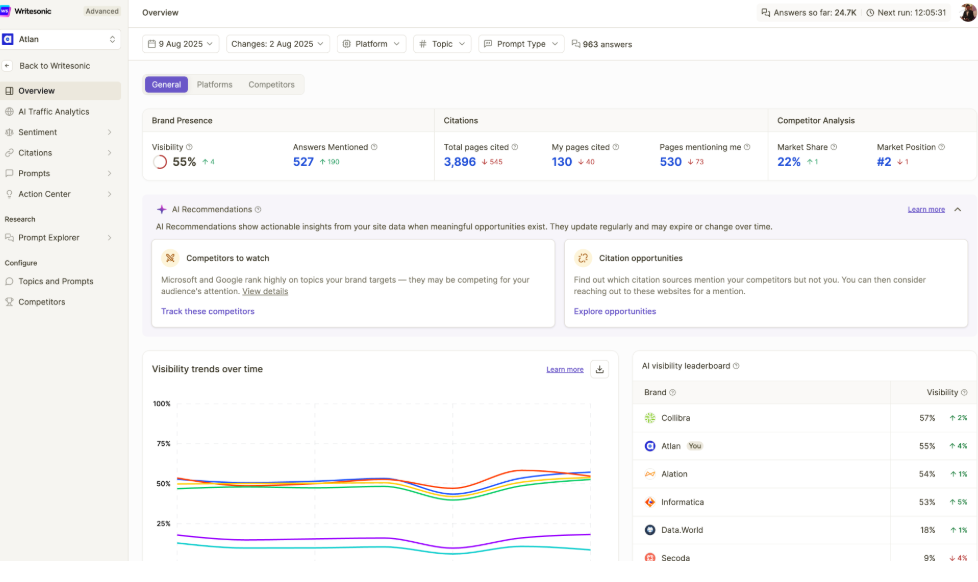The height and width of the screenshot is (582, 978).
Task: Click the sparkle icon beside AI Recommendations
Action: tap(162, 210)
